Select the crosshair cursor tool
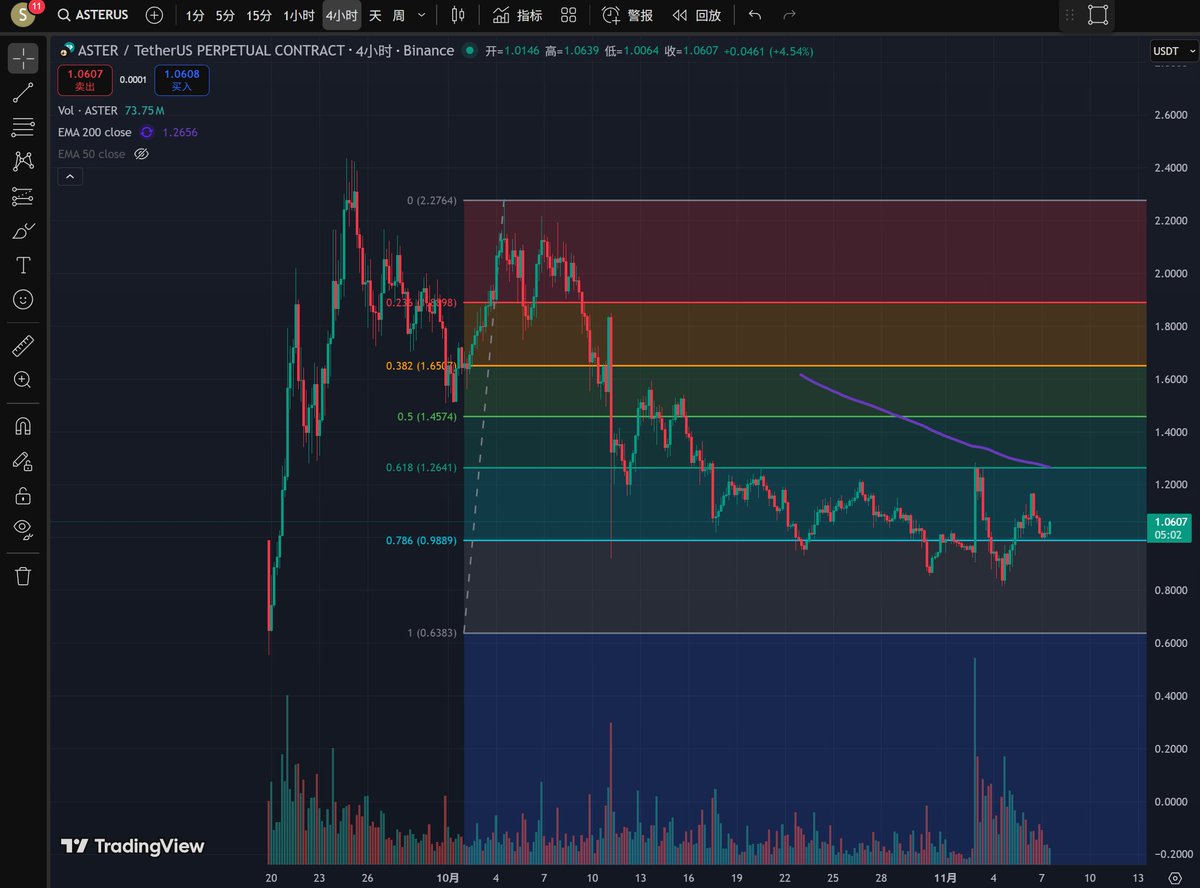The height and width of the screenshot is (888, 1200). [23, 59]
